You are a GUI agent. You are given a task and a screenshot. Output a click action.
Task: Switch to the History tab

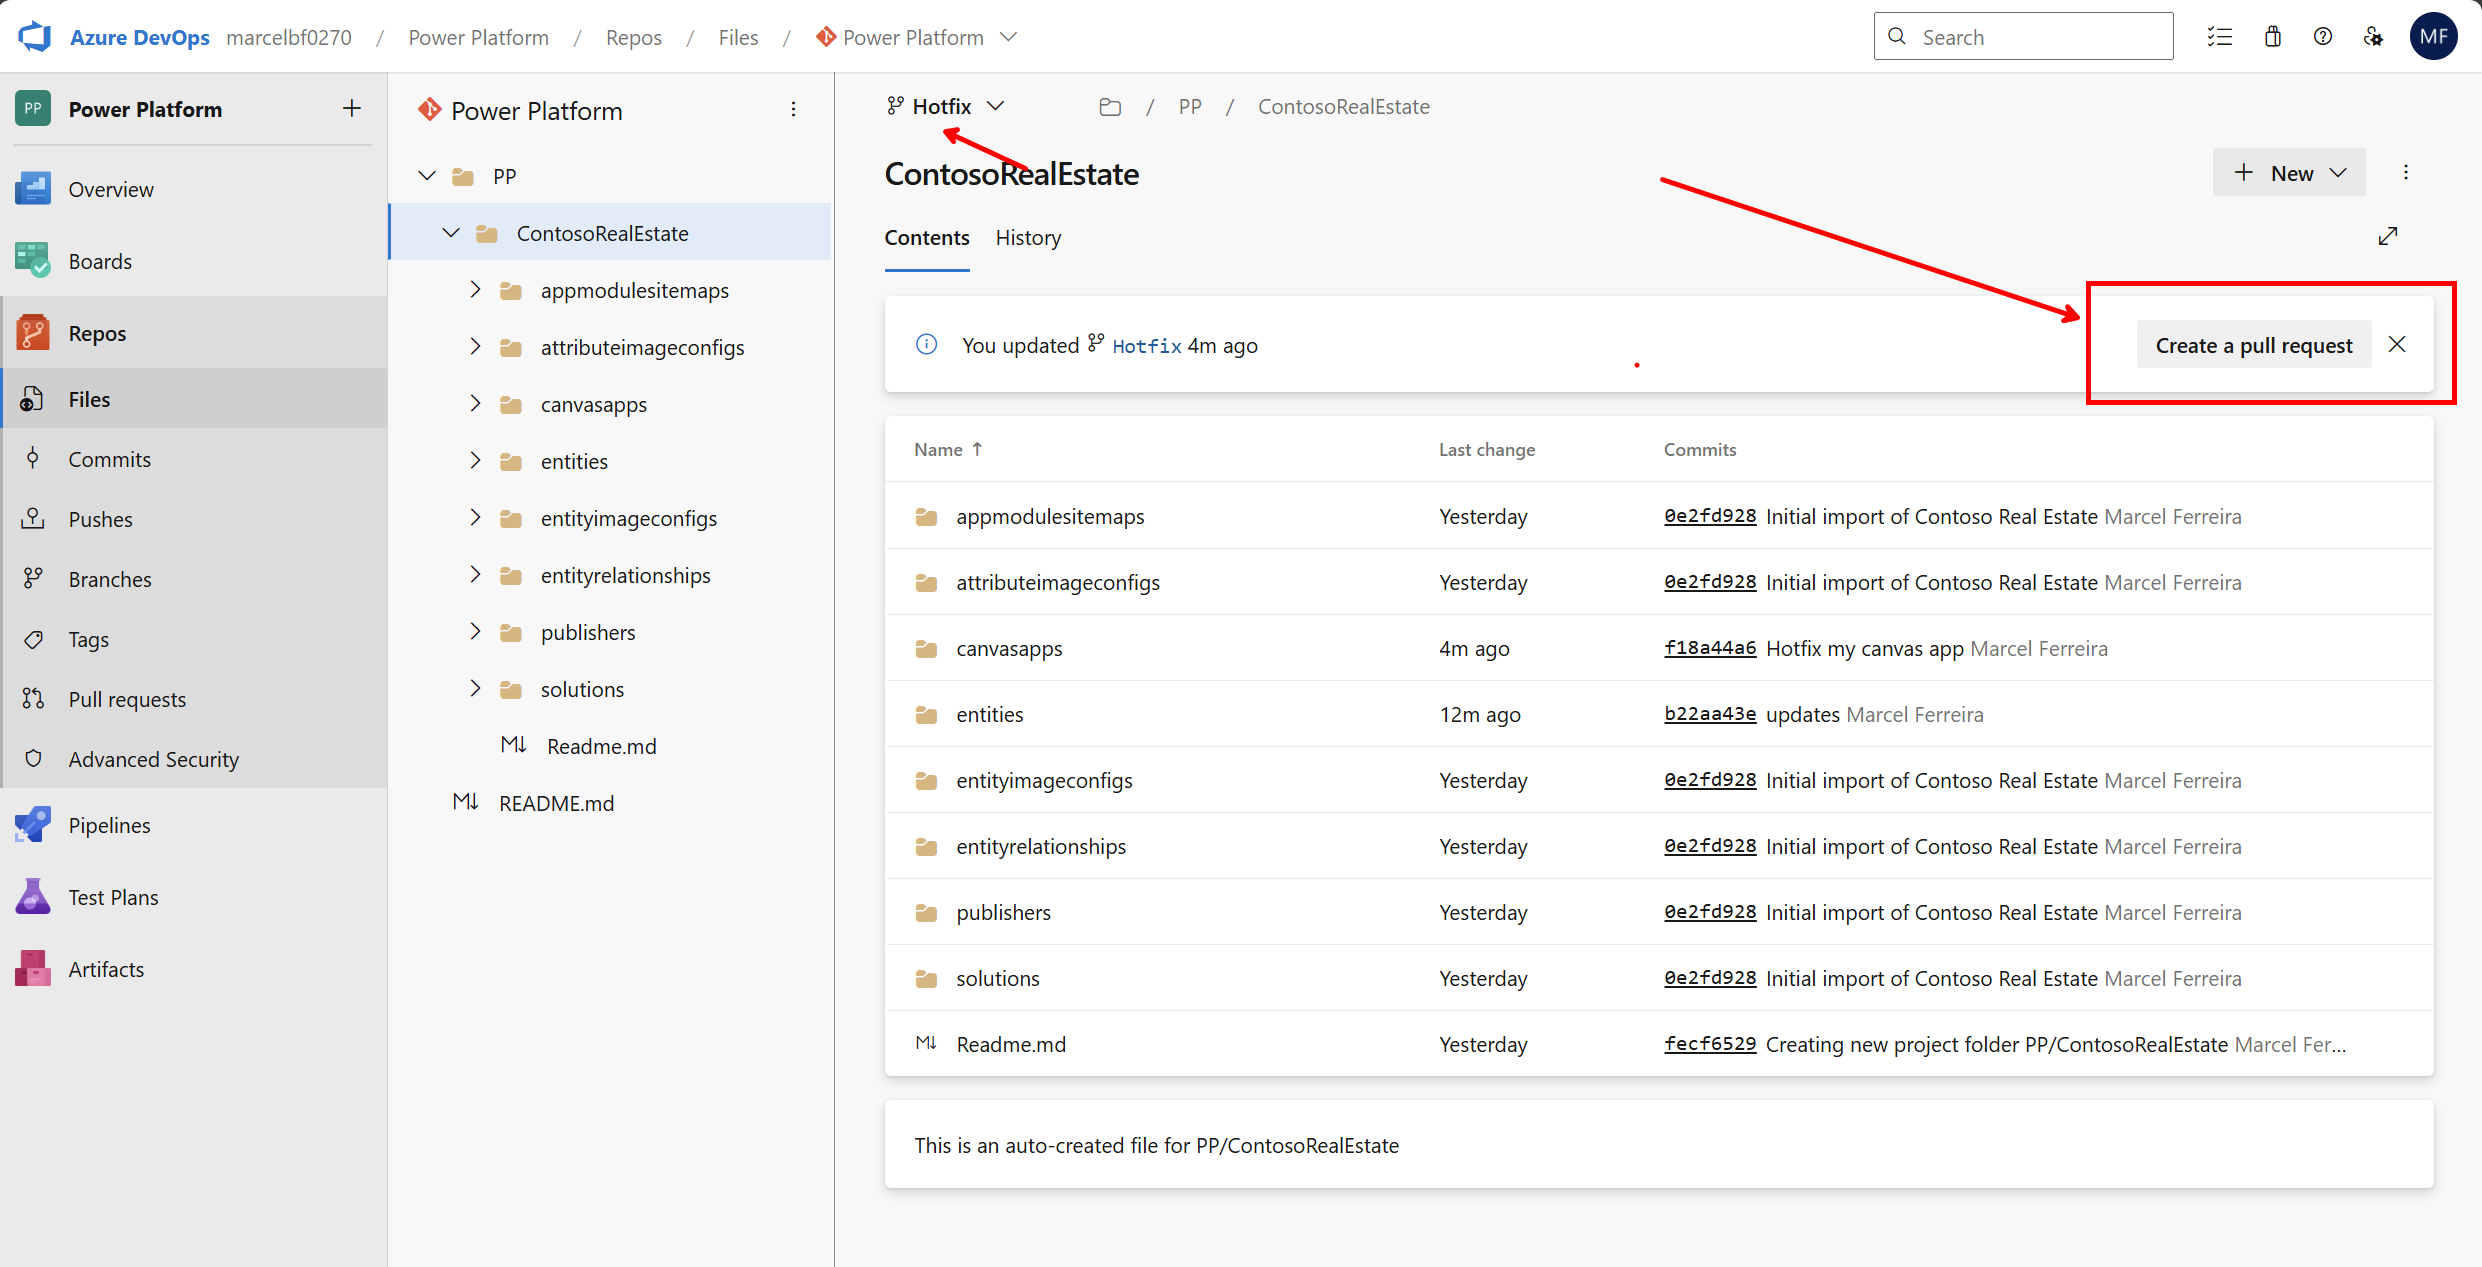coord(1028,238)
